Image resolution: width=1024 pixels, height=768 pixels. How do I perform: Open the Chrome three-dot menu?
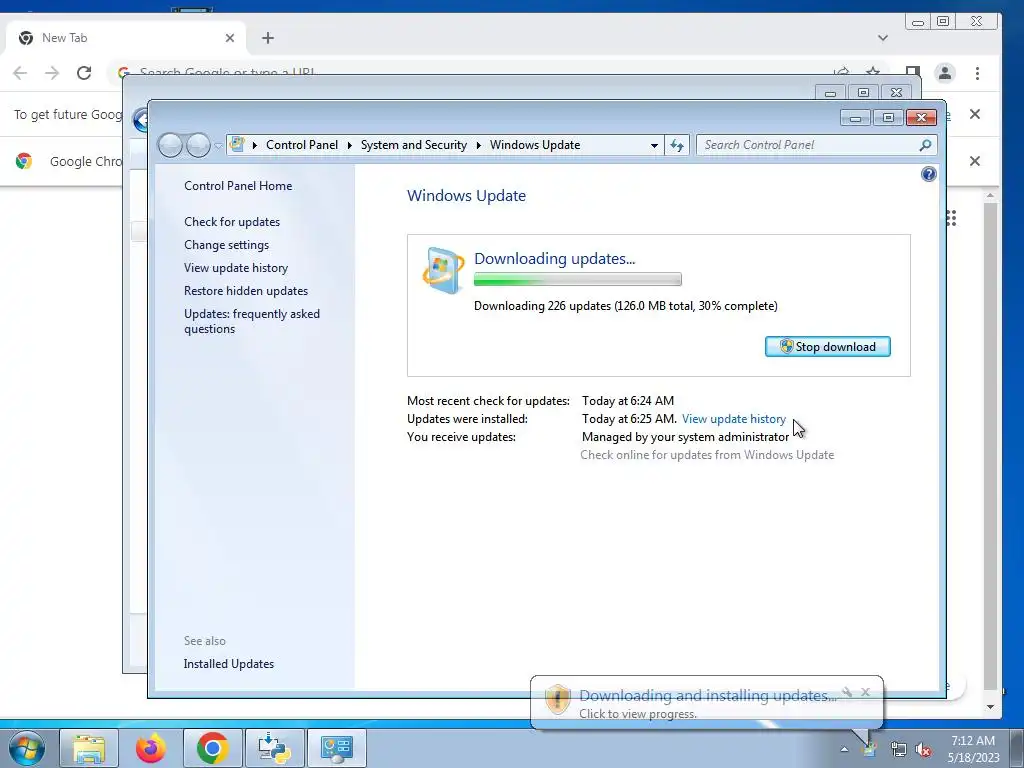point(978,73)
